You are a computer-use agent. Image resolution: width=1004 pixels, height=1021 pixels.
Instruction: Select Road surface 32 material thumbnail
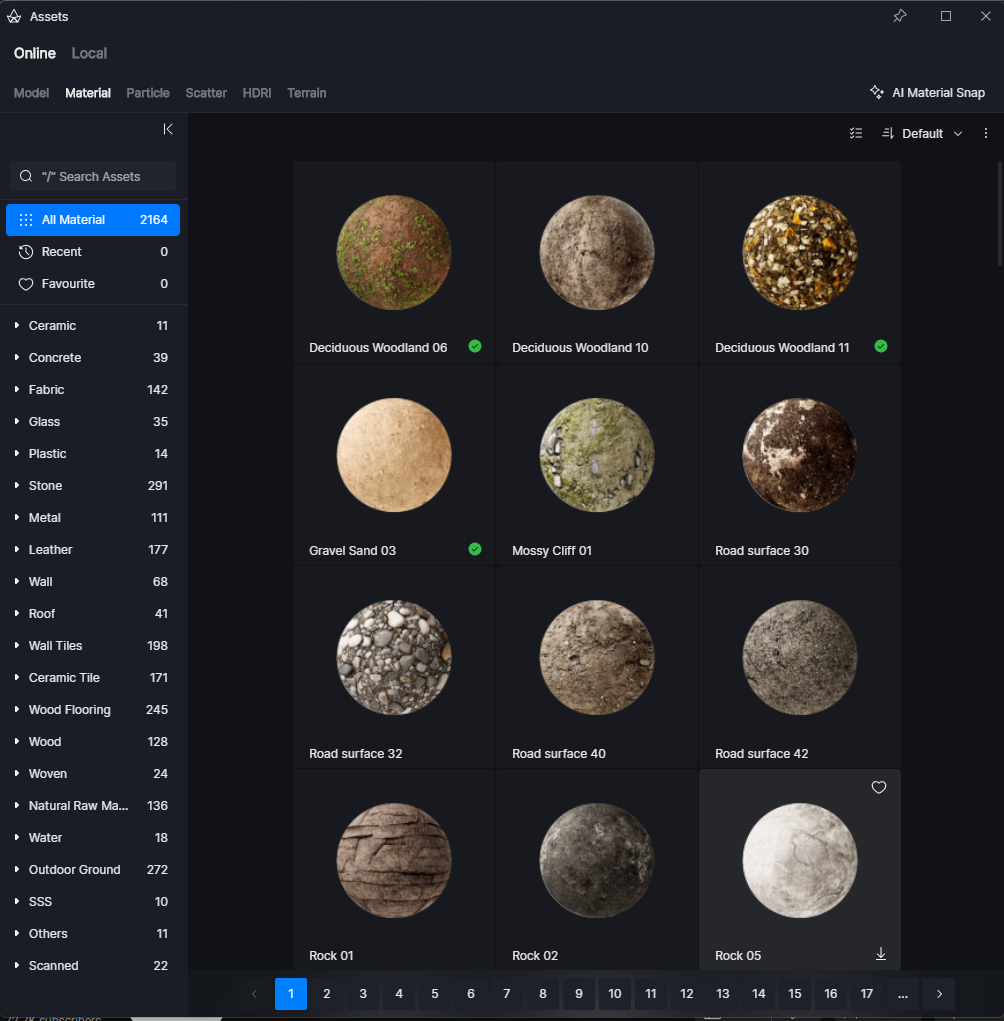click(x=394, y=658)
